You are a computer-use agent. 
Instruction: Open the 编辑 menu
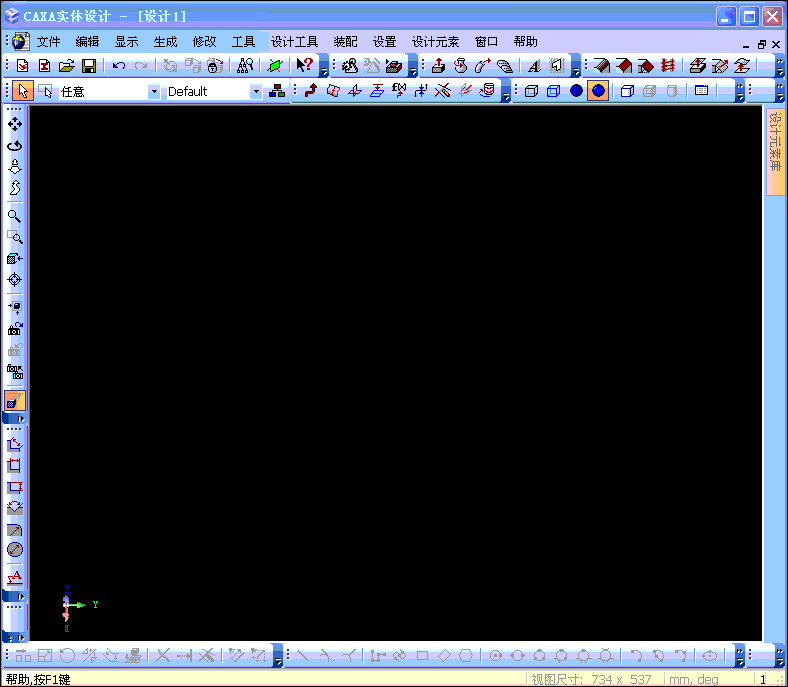87,42
